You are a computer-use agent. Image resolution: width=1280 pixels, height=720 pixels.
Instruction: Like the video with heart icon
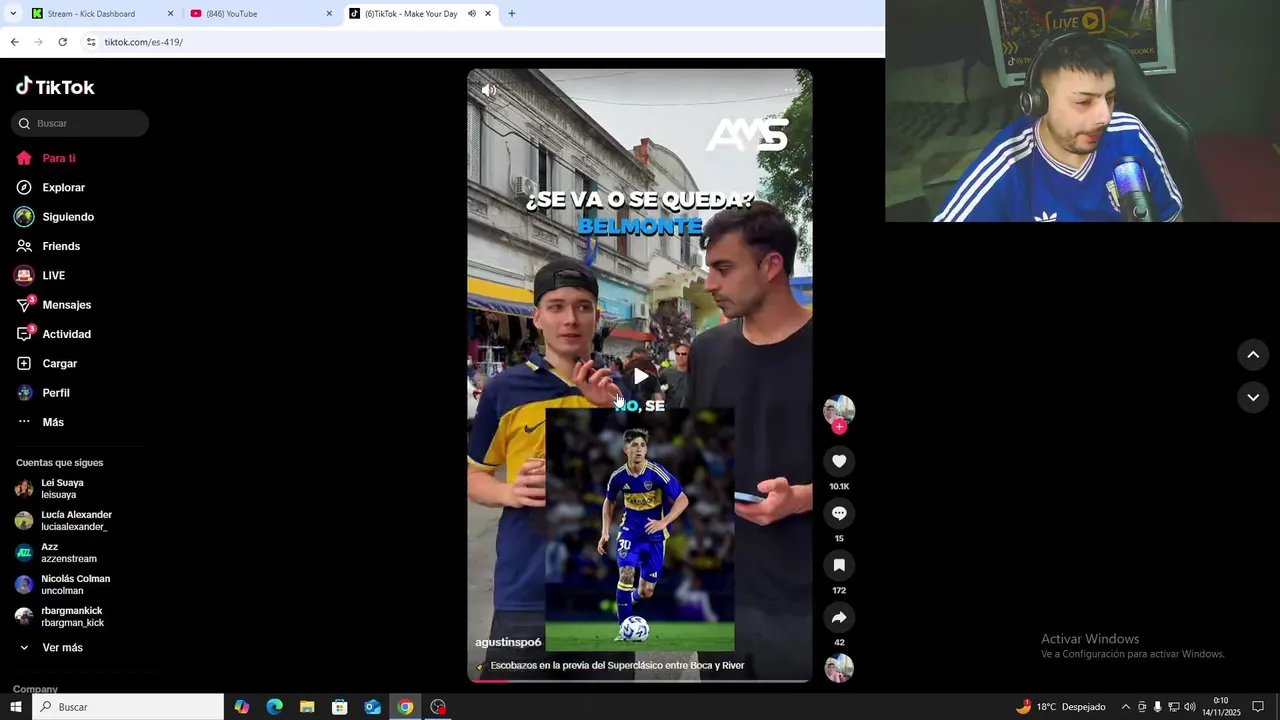pyautogui.click(x=839, y=461)
